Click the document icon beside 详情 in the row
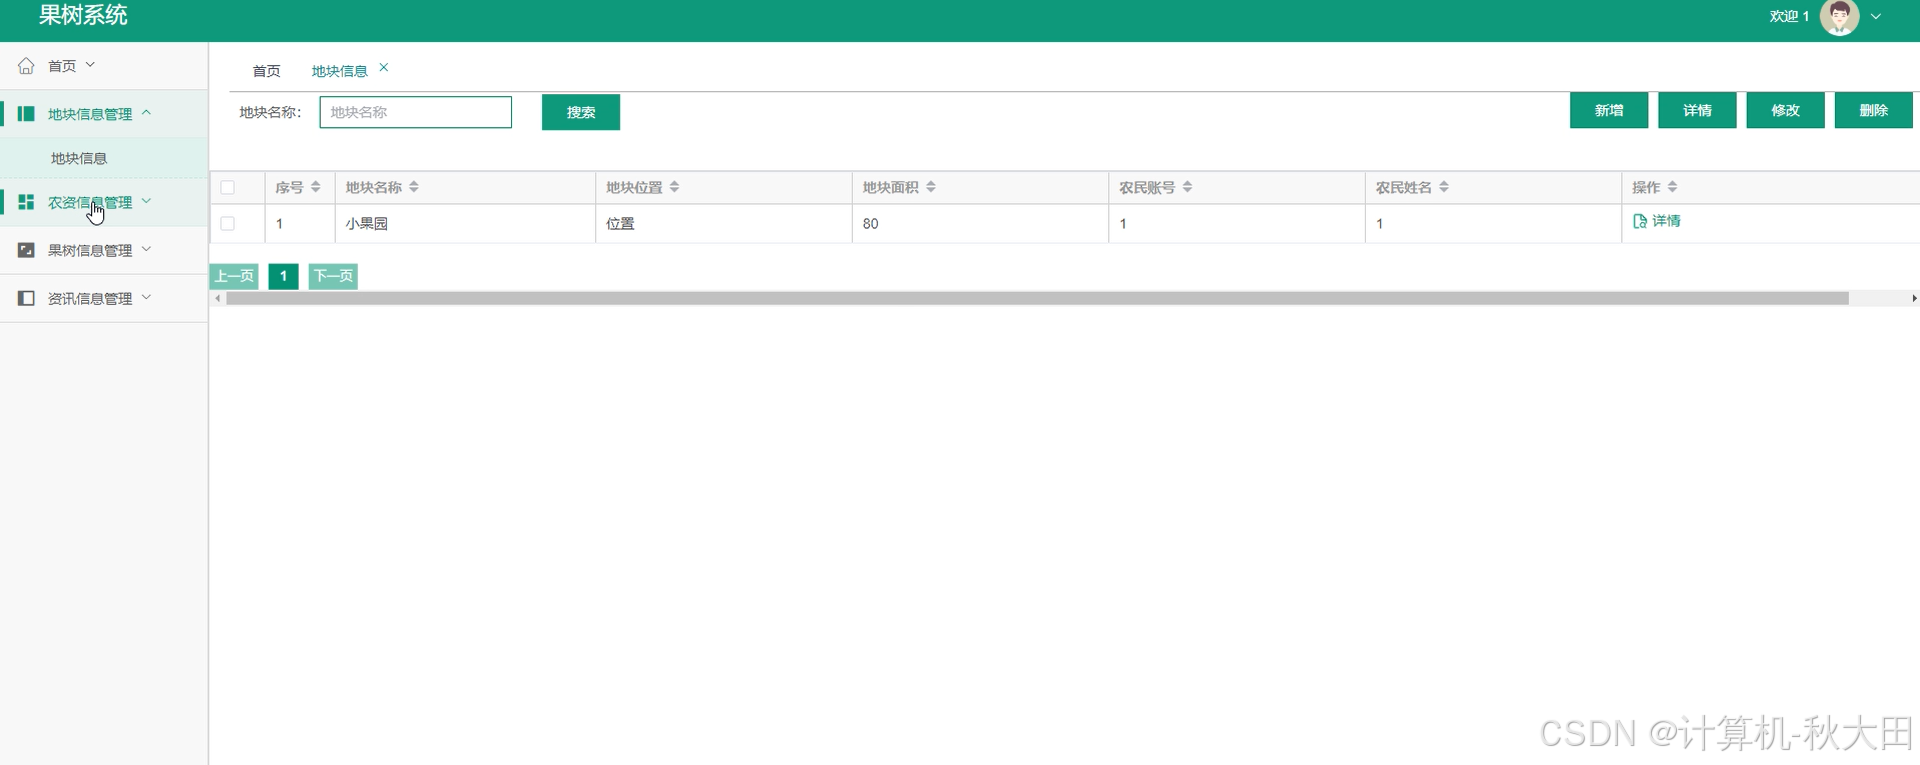Image resolution: width=1920 pixels, height=765 pixels. pos(1639,221)
